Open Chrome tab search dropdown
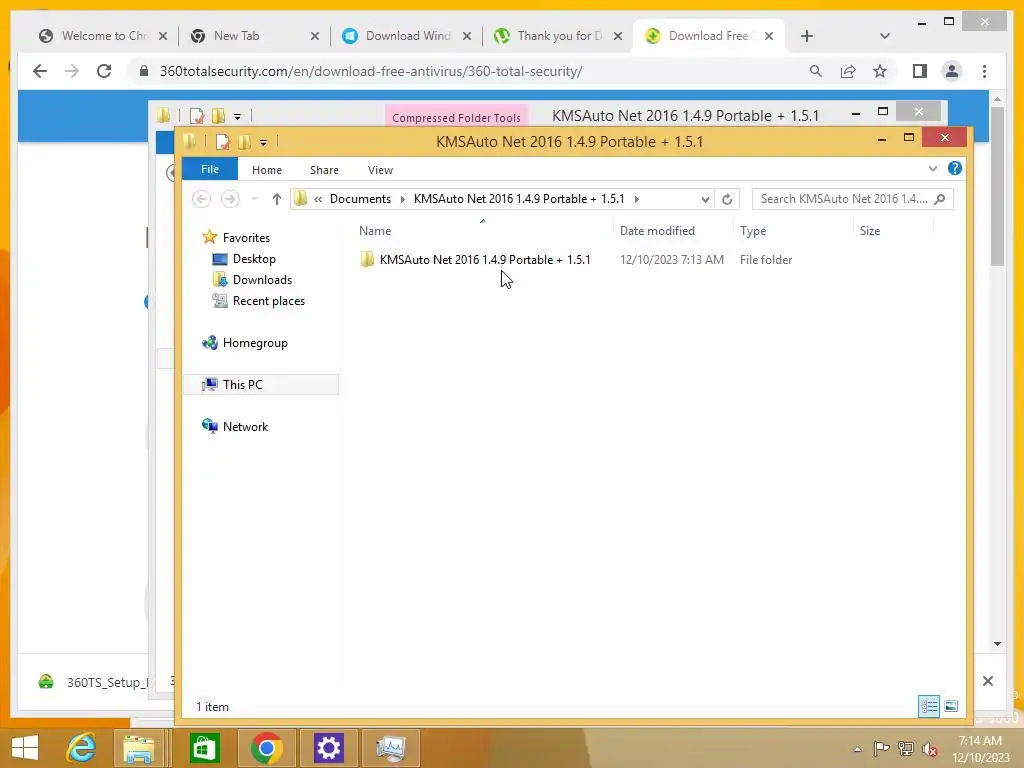 (884, 36)
